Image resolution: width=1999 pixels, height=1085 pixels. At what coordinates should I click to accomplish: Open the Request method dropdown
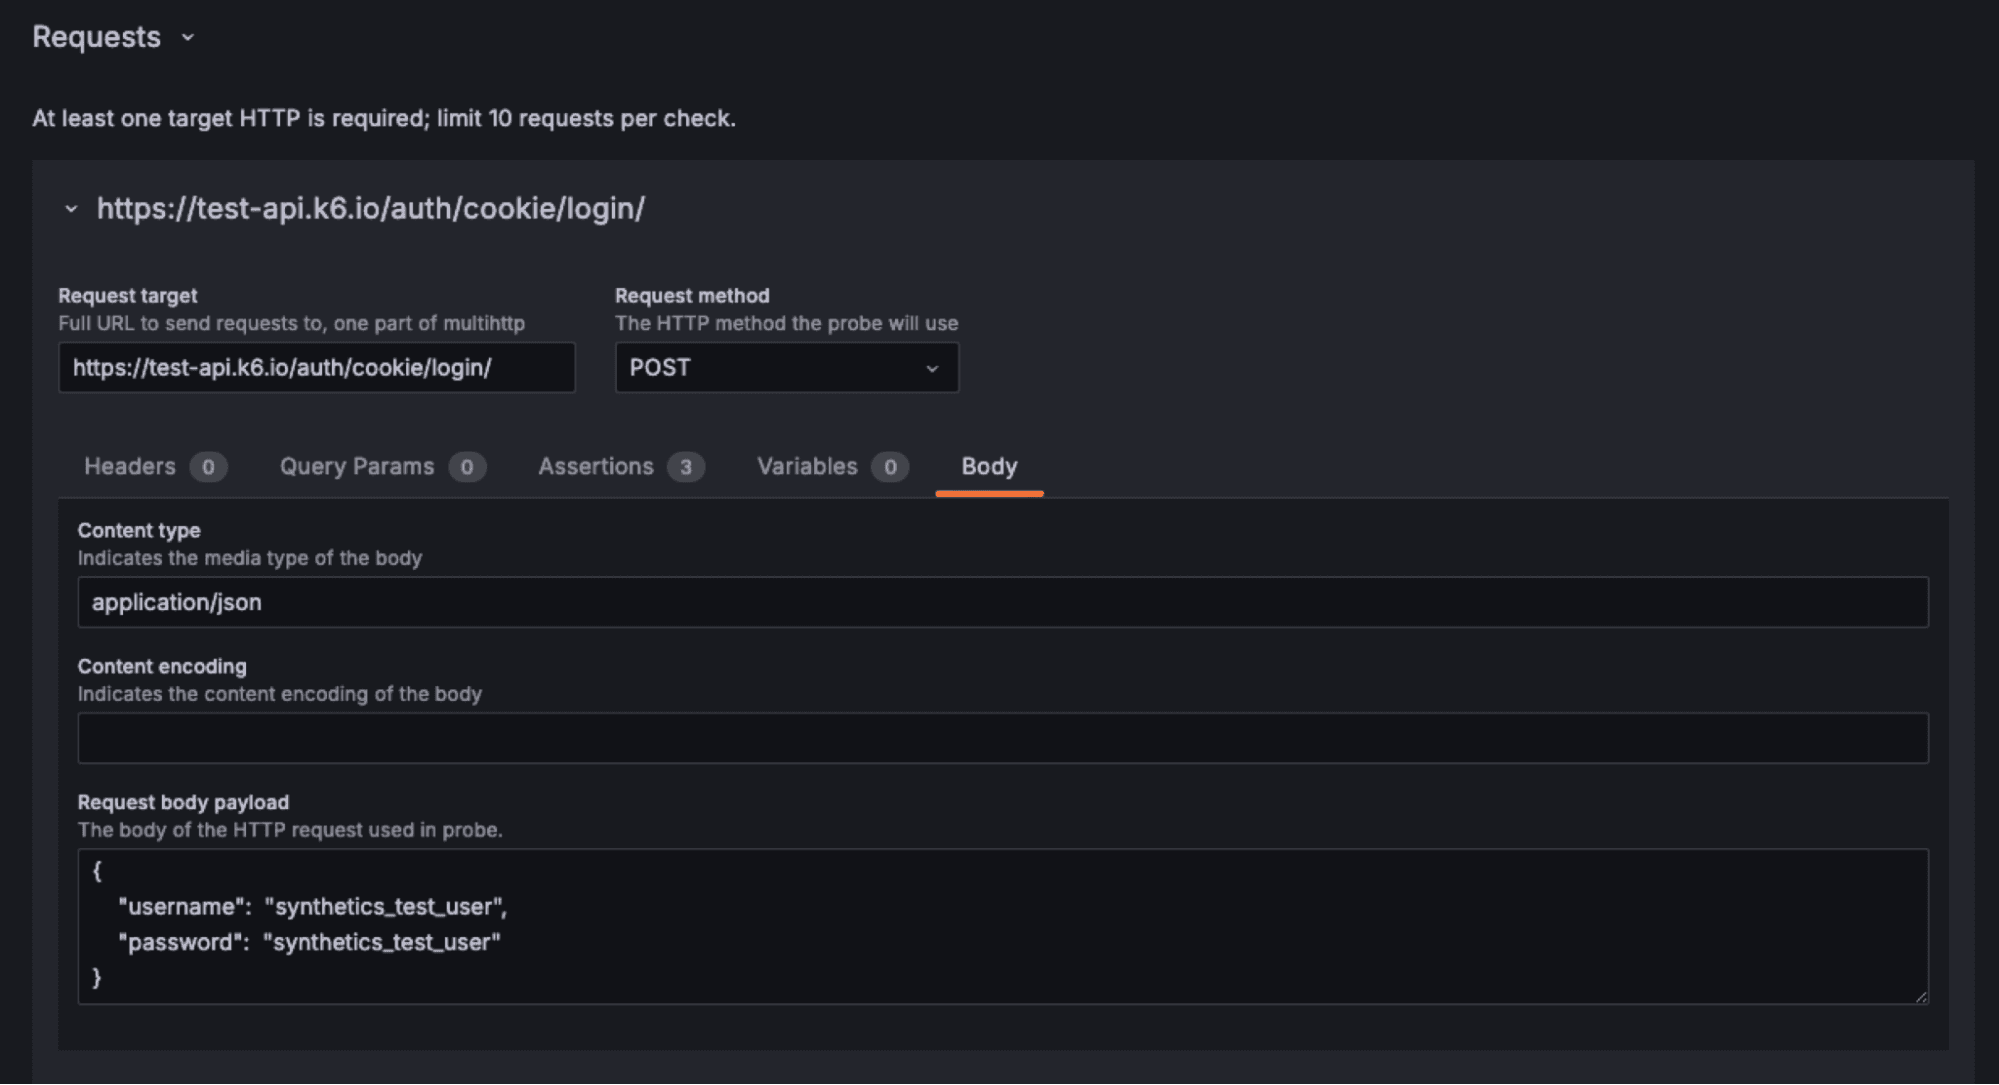click(x=786, y=368)
